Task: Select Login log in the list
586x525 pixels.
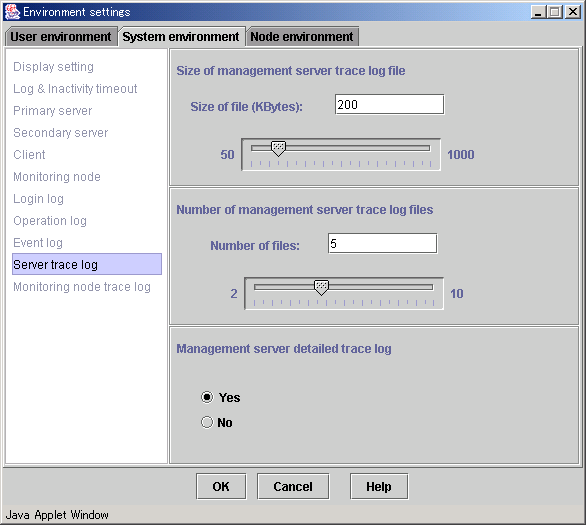Action: (x=38, y=199)
